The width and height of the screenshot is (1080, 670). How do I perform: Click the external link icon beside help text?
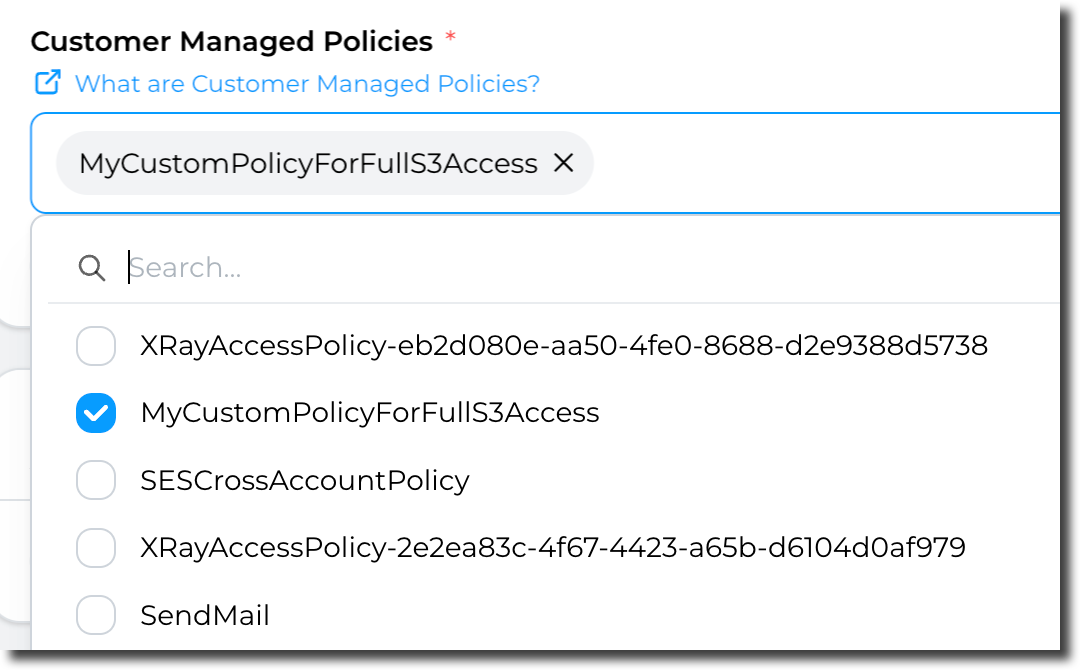coord(47,83)
